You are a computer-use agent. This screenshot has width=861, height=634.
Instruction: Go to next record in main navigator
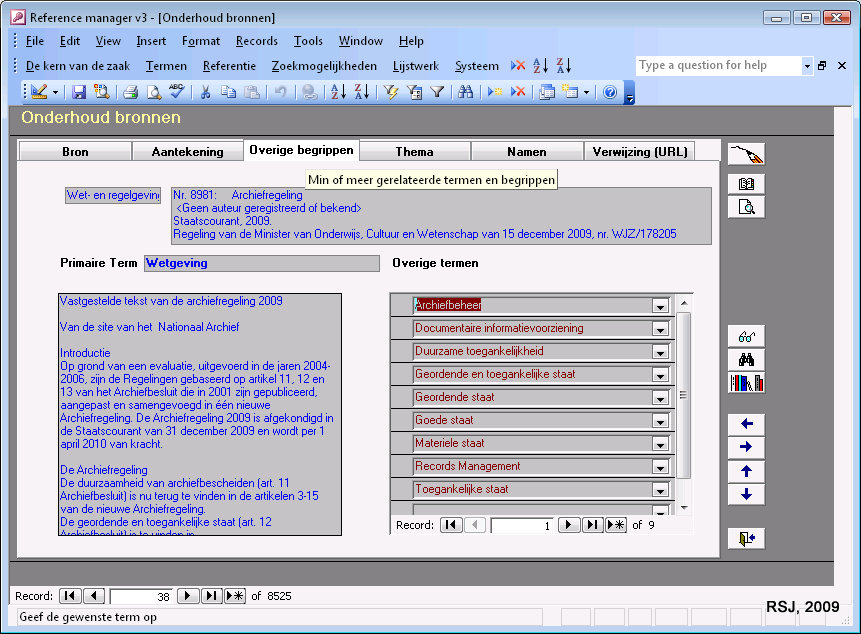tap(187, 596)
